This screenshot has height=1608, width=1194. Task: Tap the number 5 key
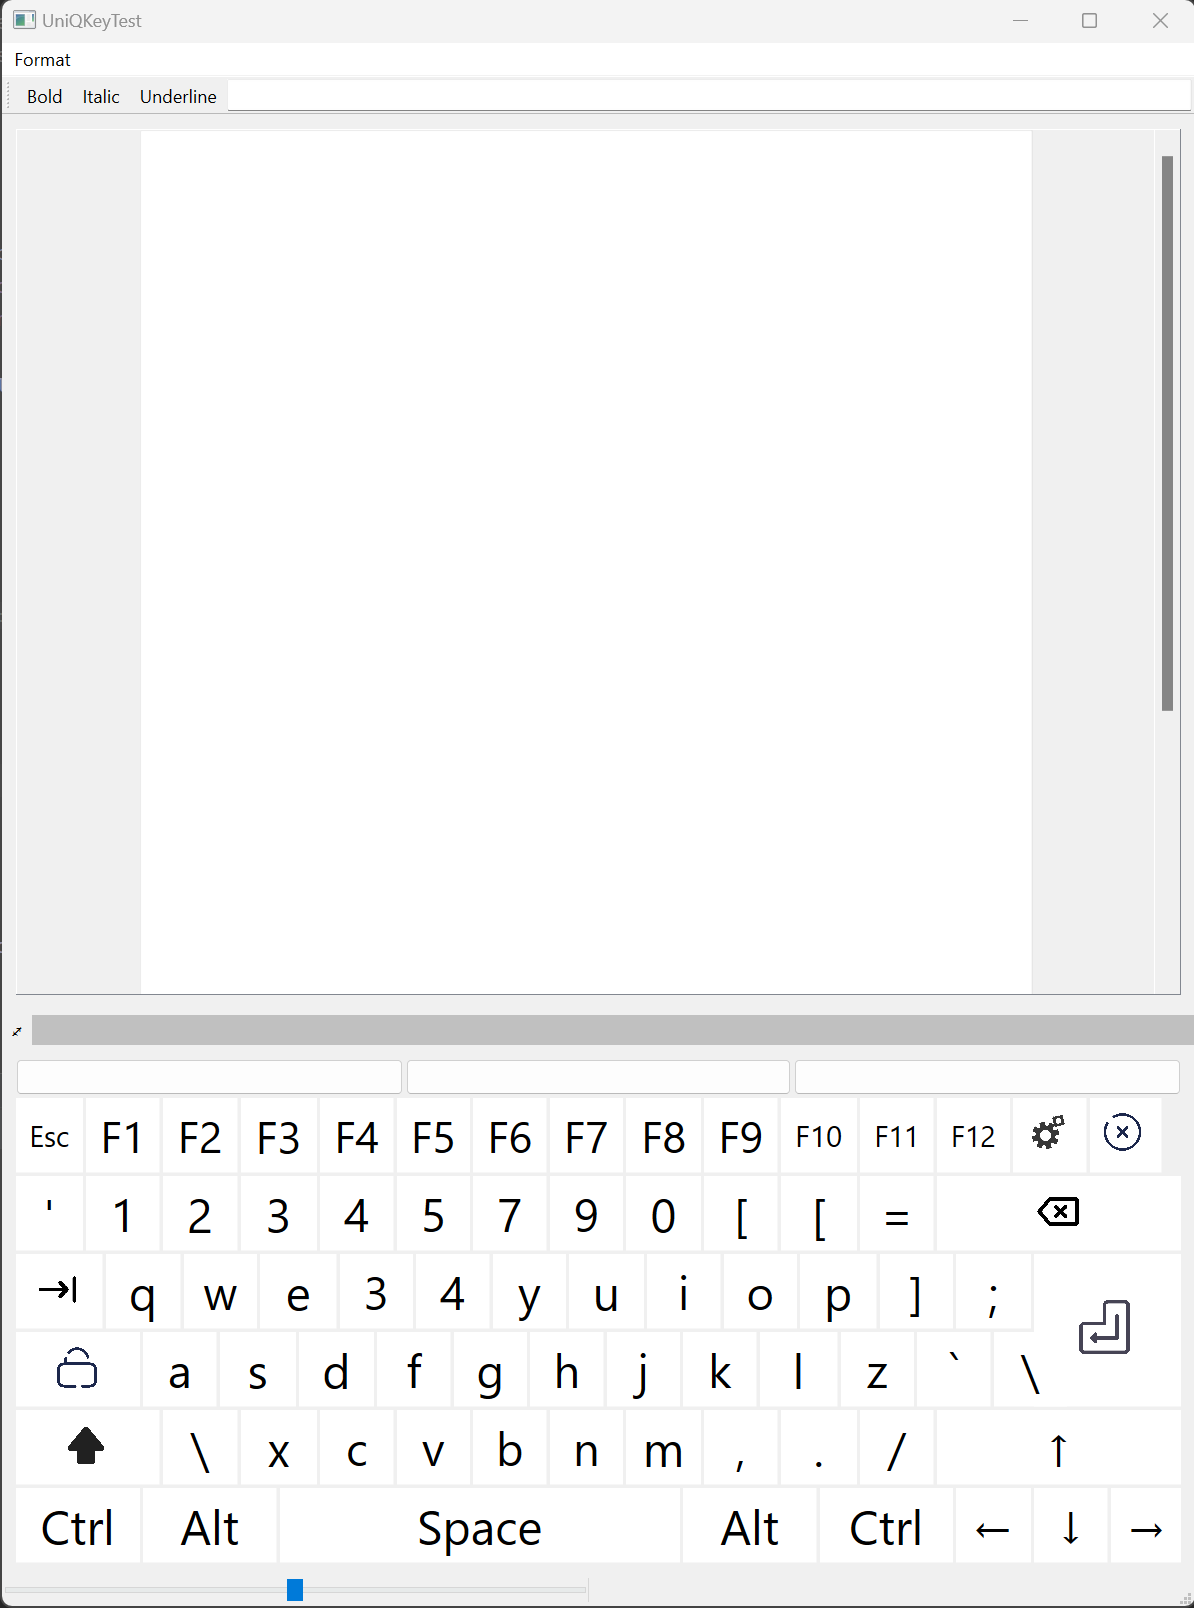433,1213
